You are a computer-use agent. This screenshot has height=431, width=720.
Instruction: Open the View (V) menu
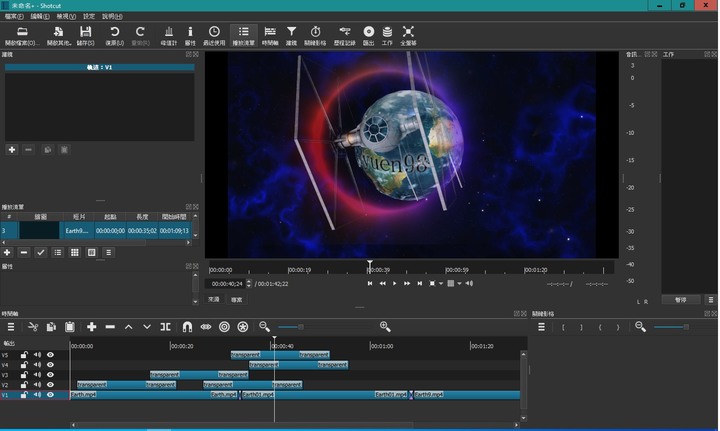tap(66, 17)
